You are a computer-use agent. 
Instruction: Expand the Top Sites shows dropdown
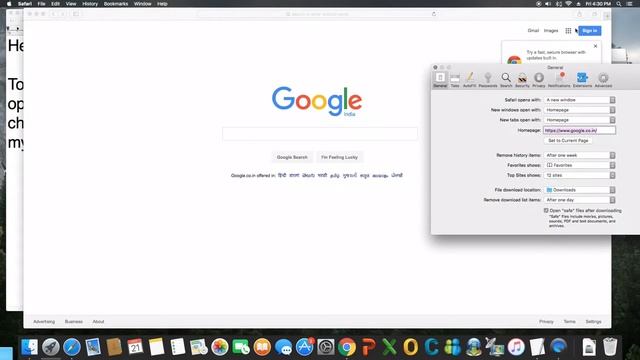pyautogui.click(x=580, y=175)
